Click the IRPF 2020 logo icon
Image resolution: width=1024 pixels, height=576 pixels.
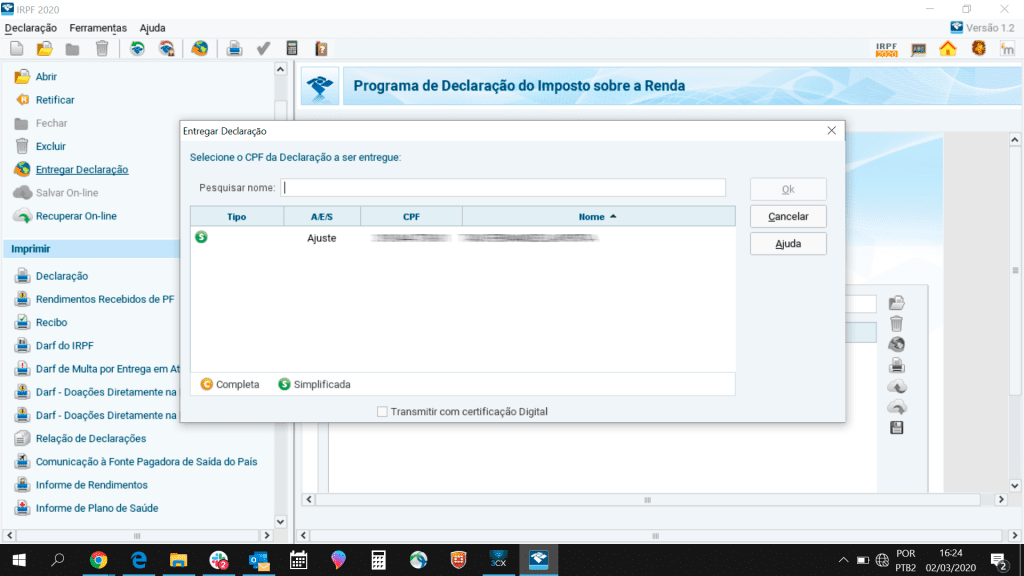(886, 49)
